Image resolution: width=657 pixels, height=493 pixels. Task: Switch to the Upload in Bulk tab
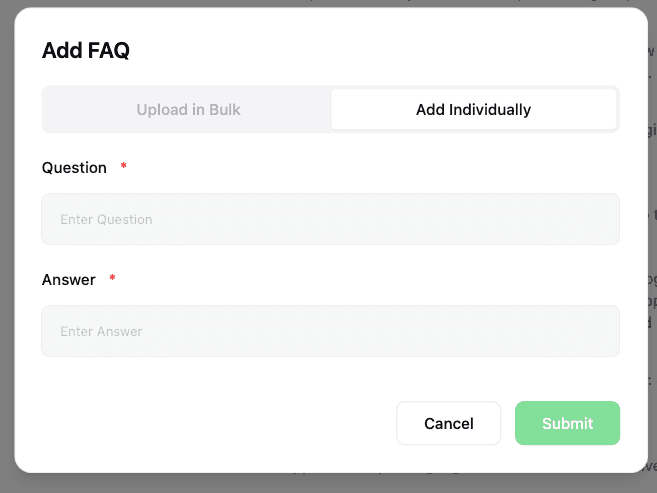tap(188, 110)
